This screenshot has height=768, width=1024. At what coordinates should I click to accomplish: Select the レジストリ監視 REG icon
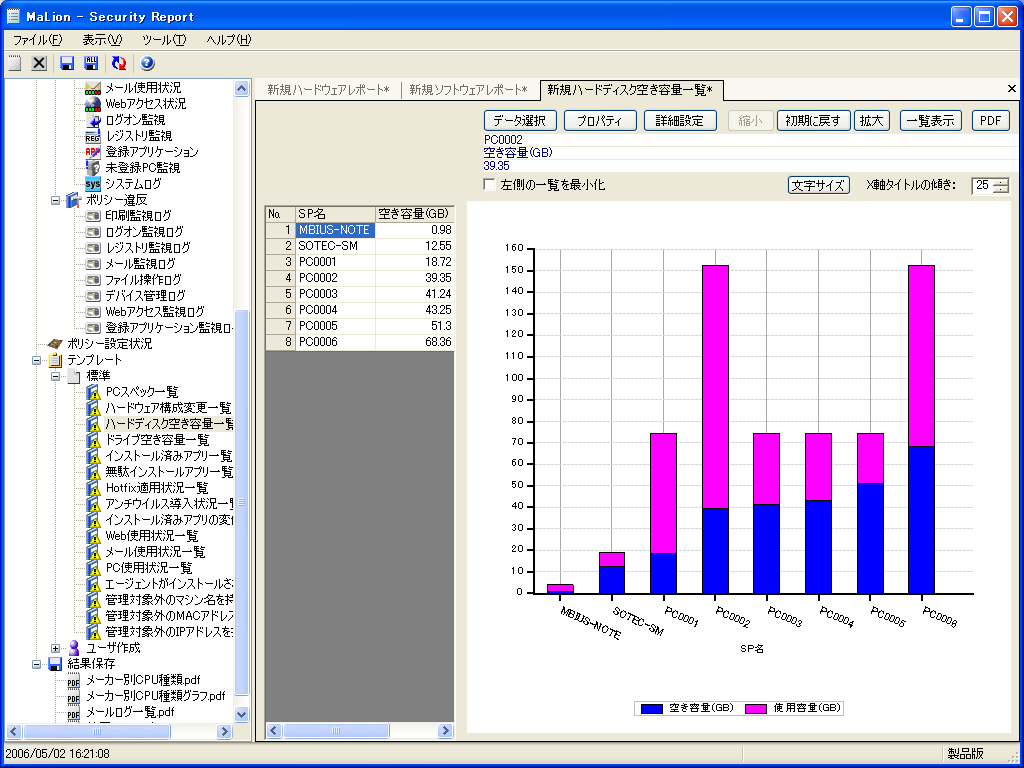click(x=93, y=136)
